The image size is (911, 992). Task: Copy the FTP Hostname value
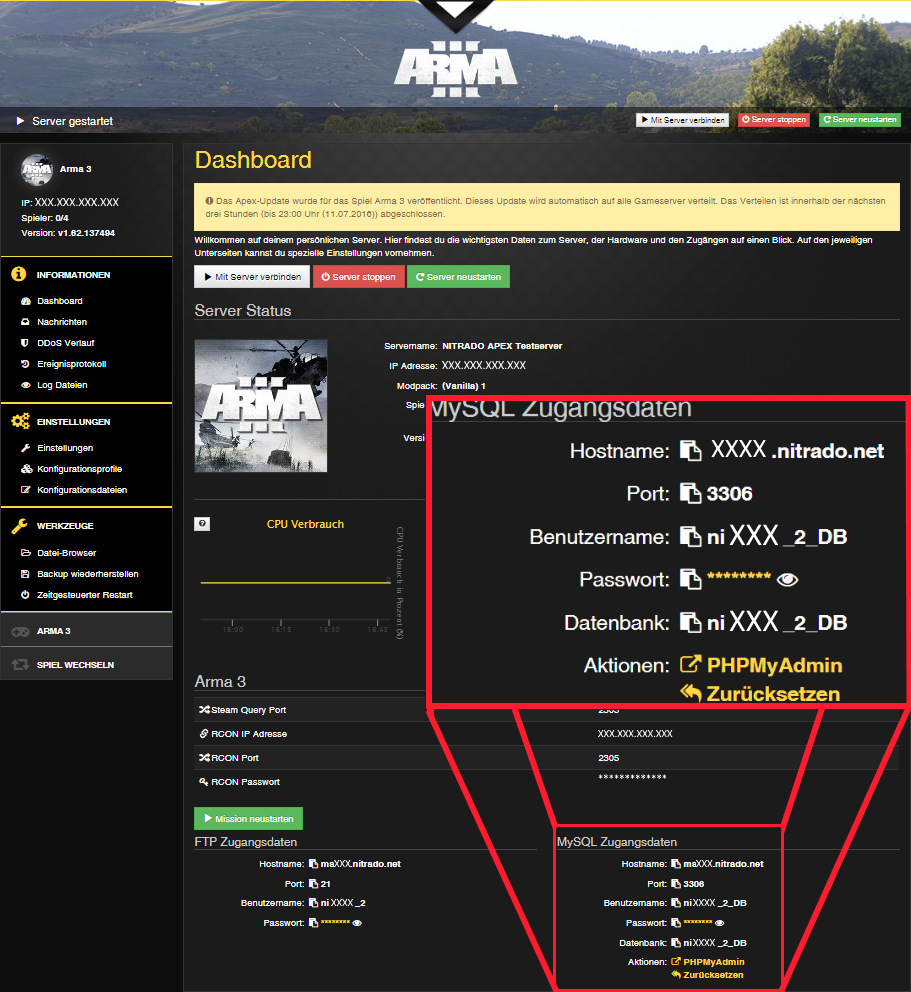point(313,864)
